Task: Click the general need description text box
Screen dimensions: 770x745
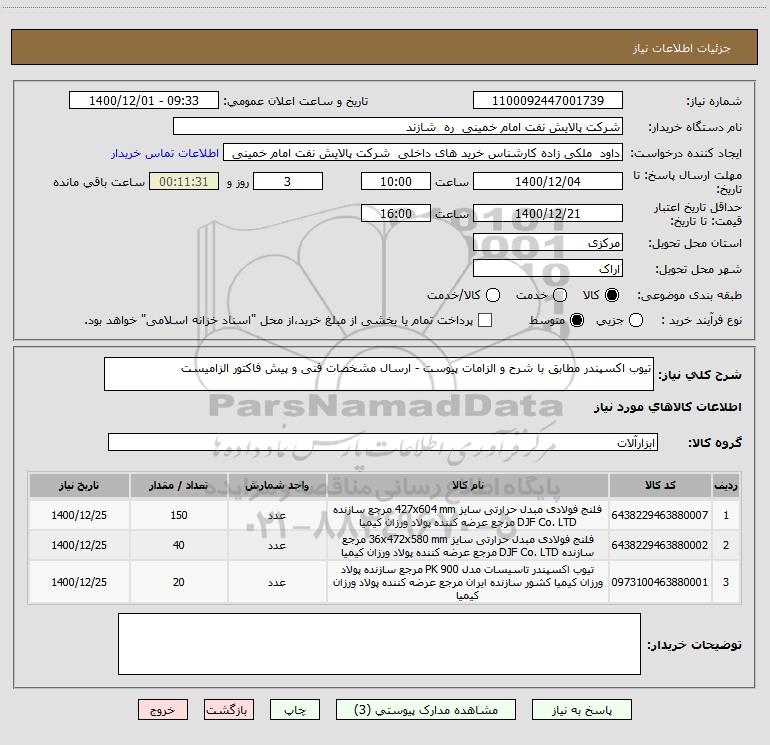Action: [x=379, y=374]
